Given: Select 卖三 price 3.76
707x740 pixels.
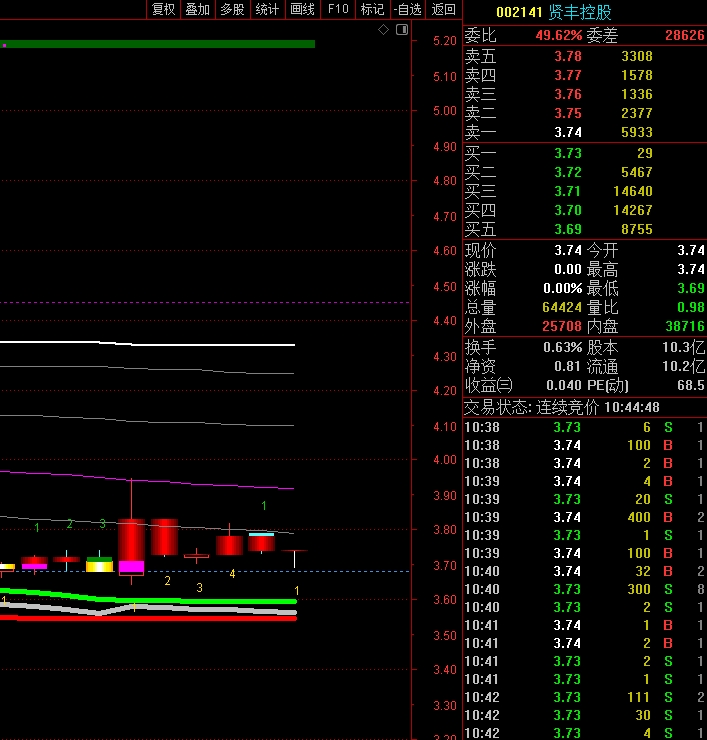Looking at the screenshot, I should click(568, 94).
